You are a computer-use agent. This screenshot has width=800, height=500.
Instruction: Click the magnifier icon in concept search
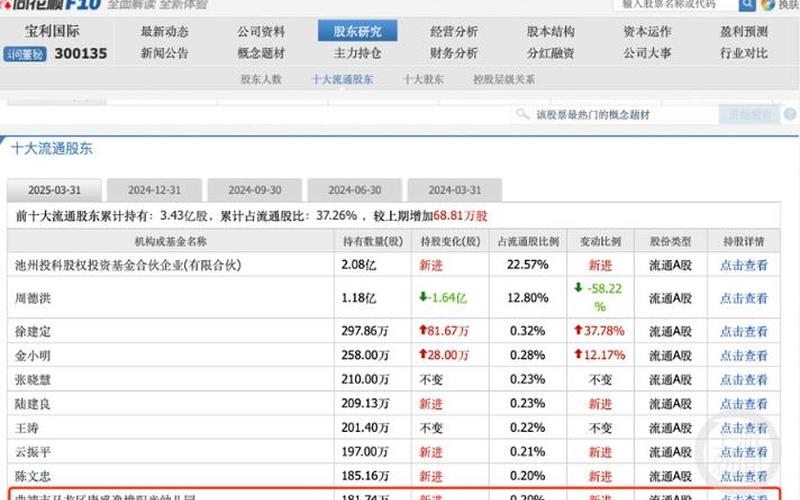[x=522, y=114]
